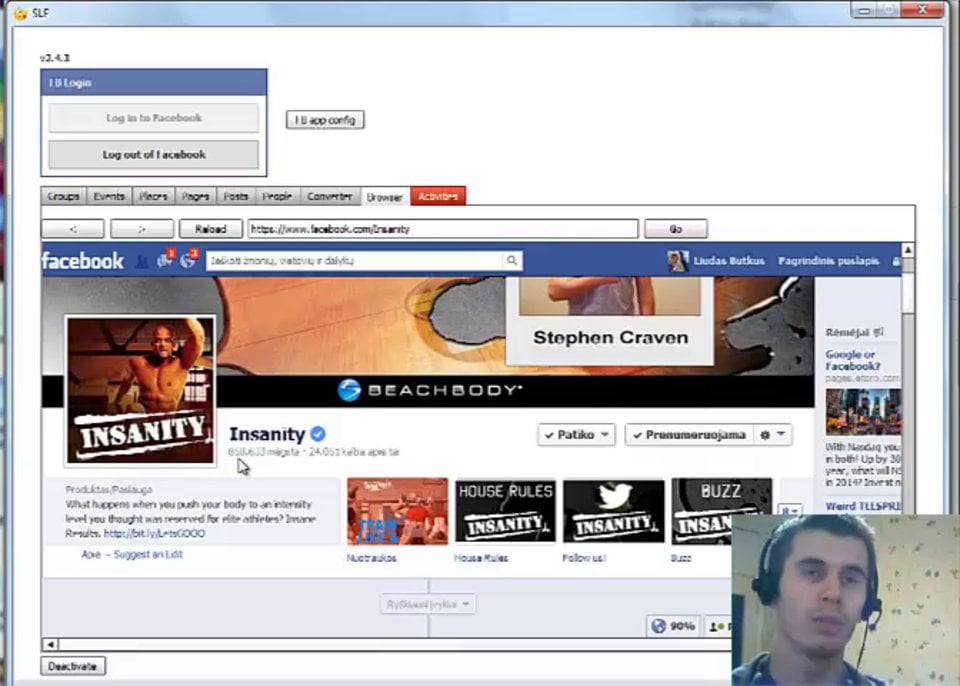Click the Stephen Craven cover photo card
The image size is (960, 686).
[x=610, y=321]
